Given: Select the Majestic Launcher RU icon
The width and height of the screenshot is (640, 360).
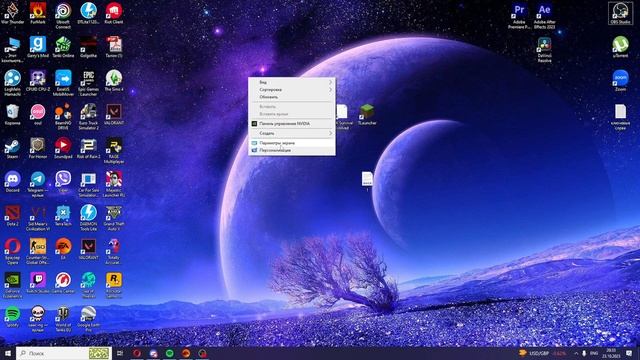Looking at the screenshot, I should click(113, 184).
